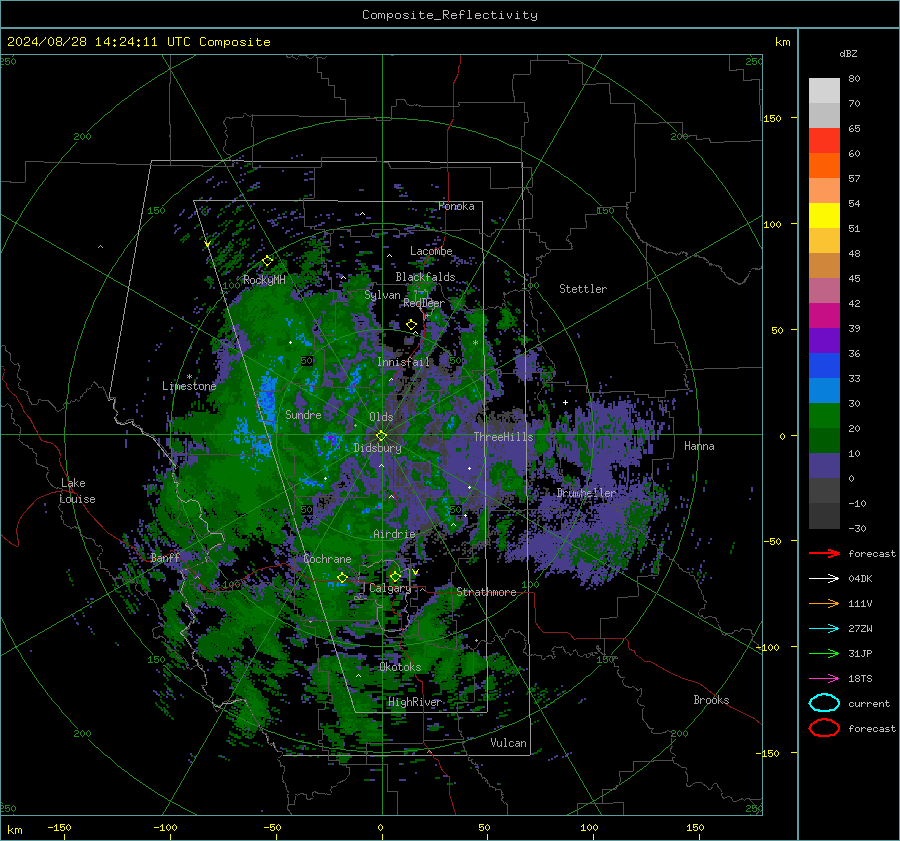Click the yellow diamond marker near RockyMH
The height and width of the screenshot is (841, 900).
pyautogui.click(x=267, y=261)
